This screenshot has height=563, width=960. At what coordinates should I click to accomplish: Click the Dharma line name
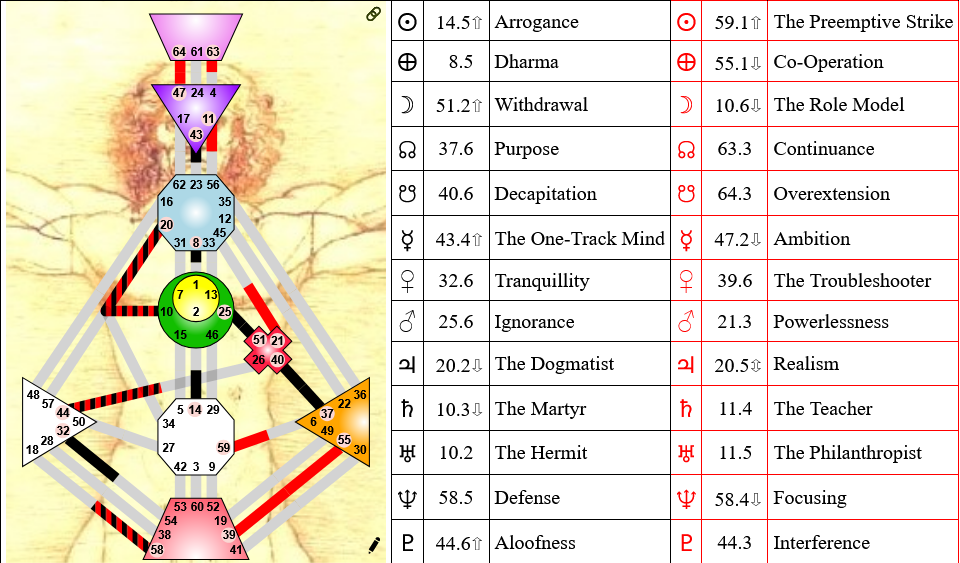tap(527, 62)
